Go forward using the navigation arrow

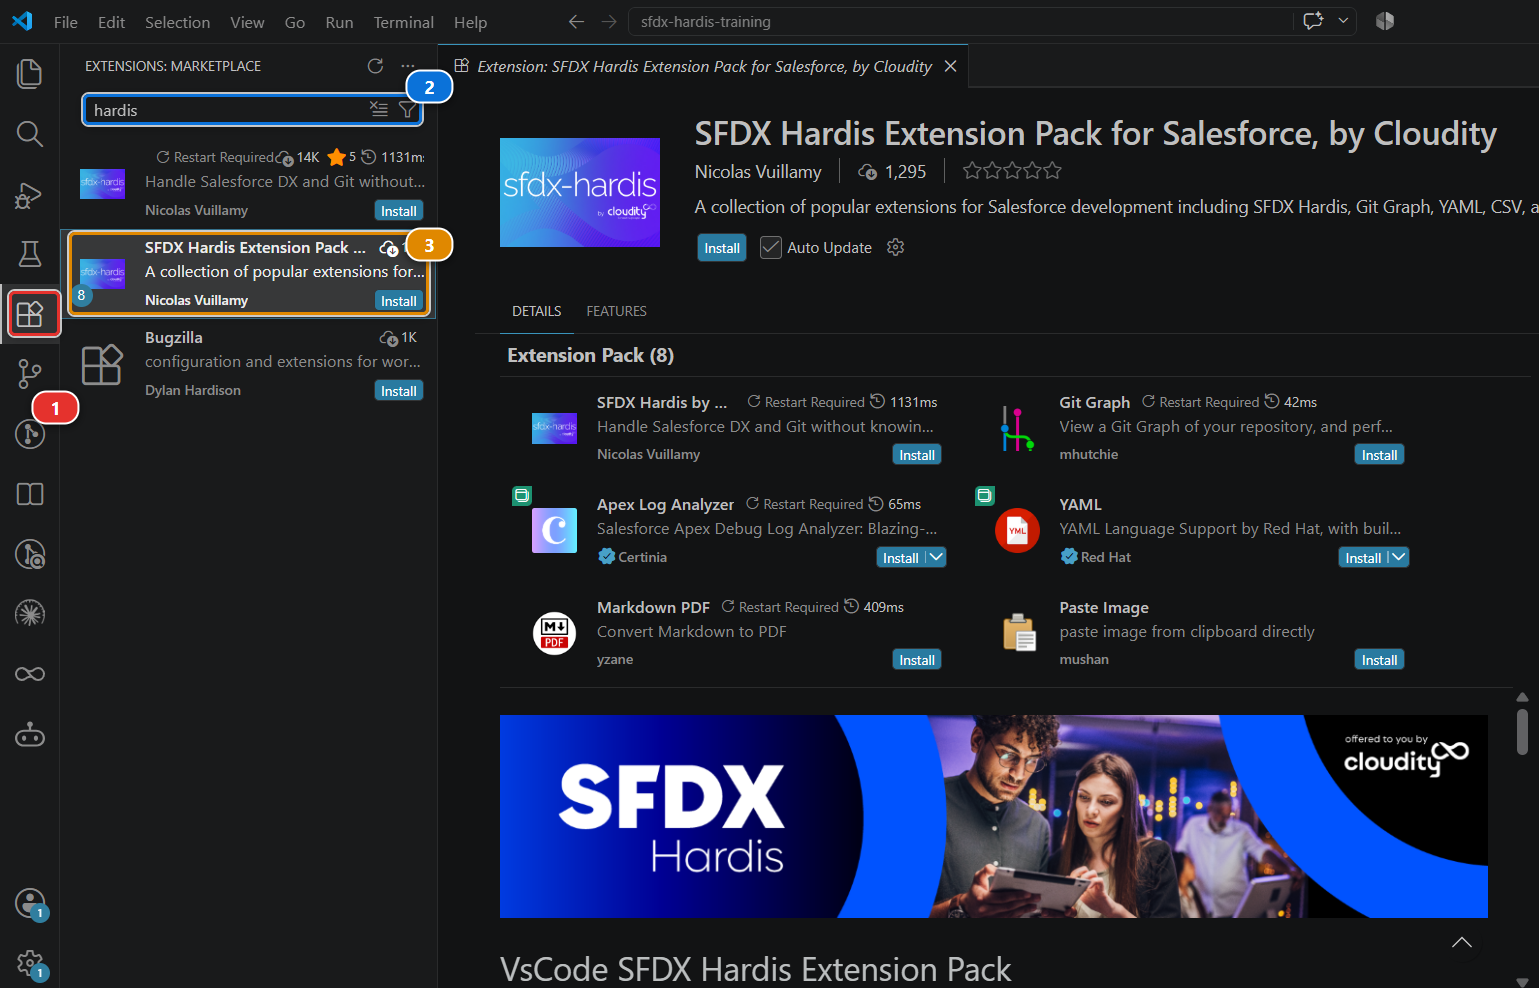609,22
